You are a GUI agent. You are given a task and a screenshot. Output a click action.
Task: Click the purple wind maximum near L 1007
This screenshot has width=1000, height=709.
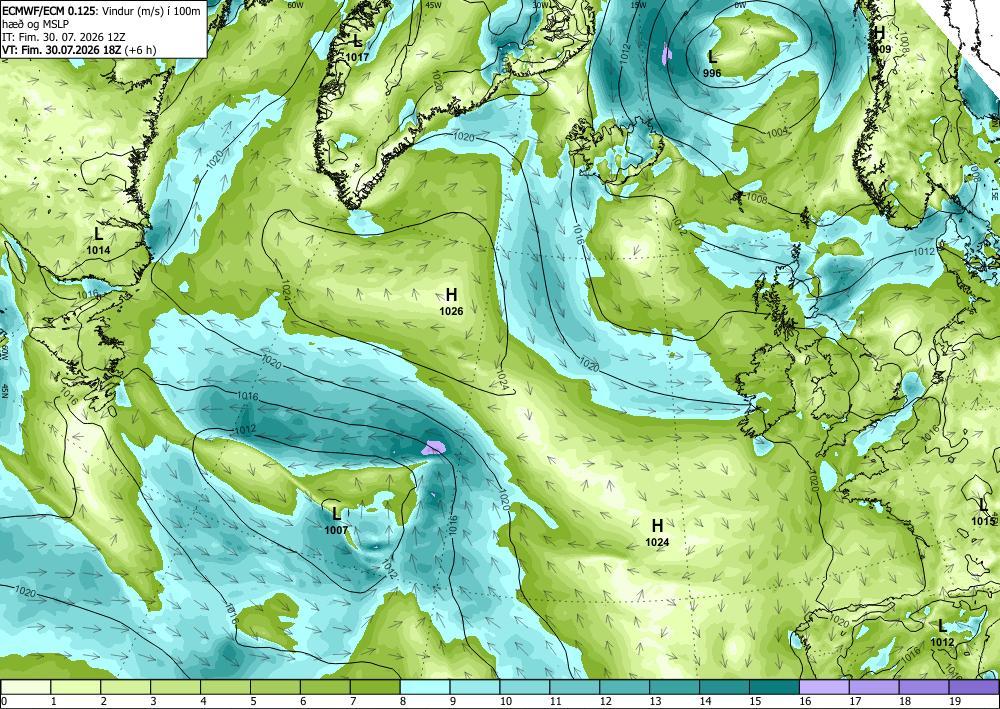coord(434,448)
